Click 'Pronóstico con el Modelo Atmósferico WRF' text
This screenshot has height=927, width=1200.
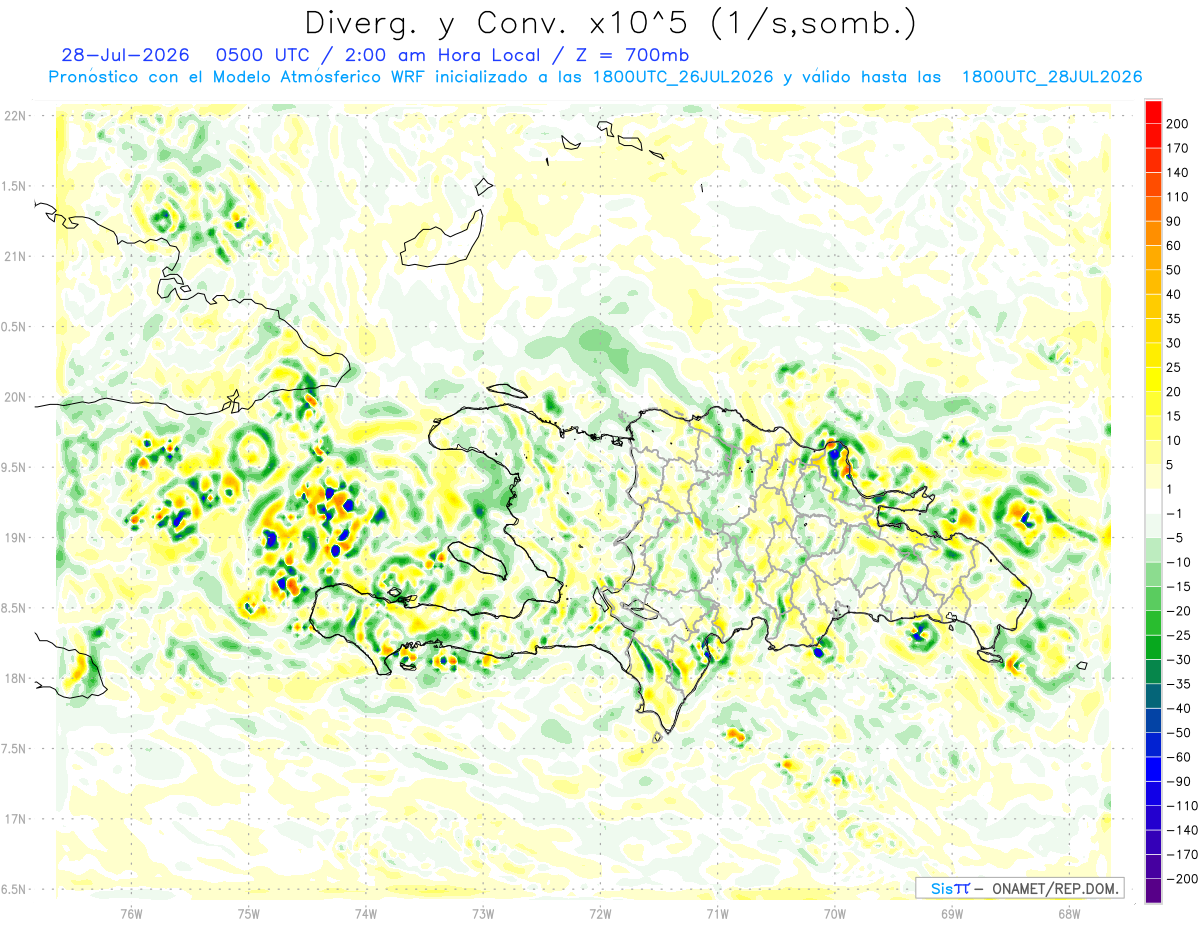239,77
